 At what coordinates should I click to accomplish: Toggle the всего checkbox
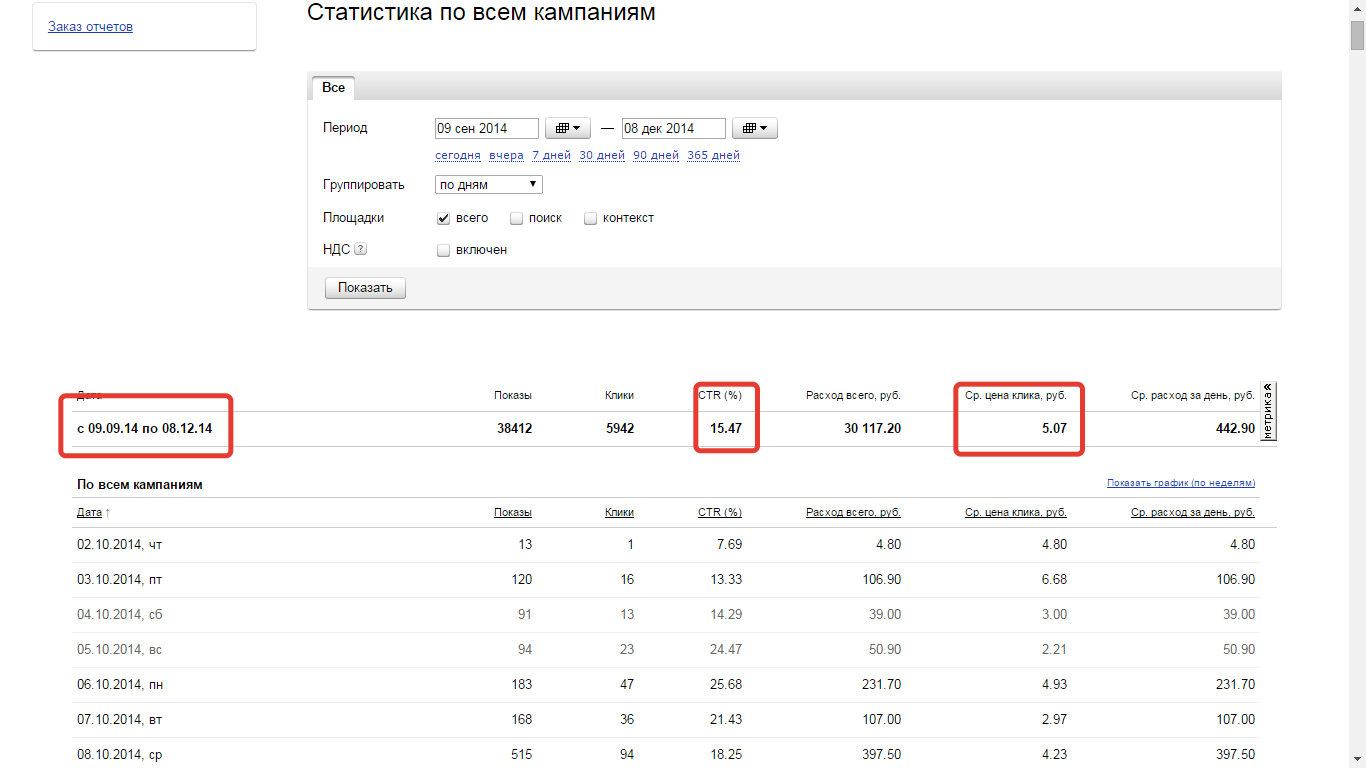click(x=443, y=218)
